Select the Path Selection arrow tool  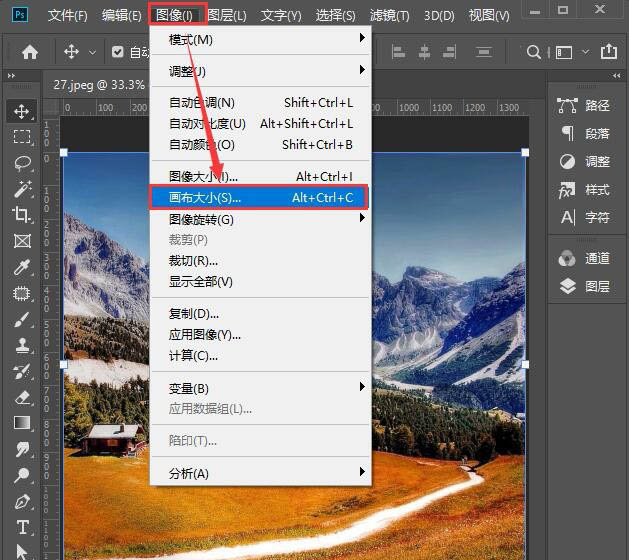point(22,552)
